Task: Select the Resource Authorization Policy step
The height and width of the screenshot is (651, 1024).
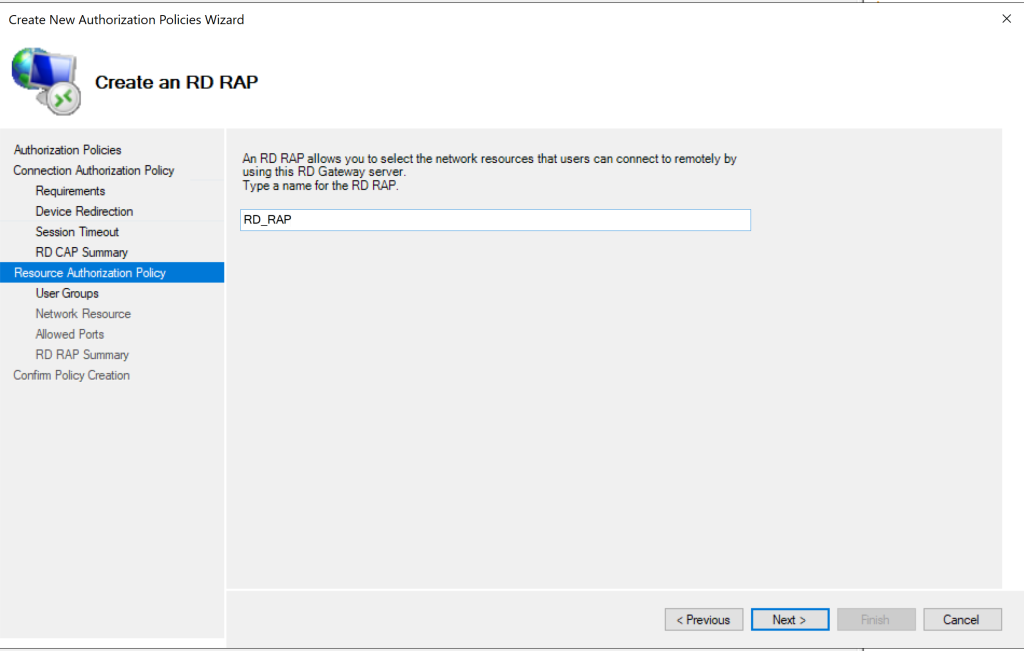Action: pyautogui.click(x=112, y=273)
